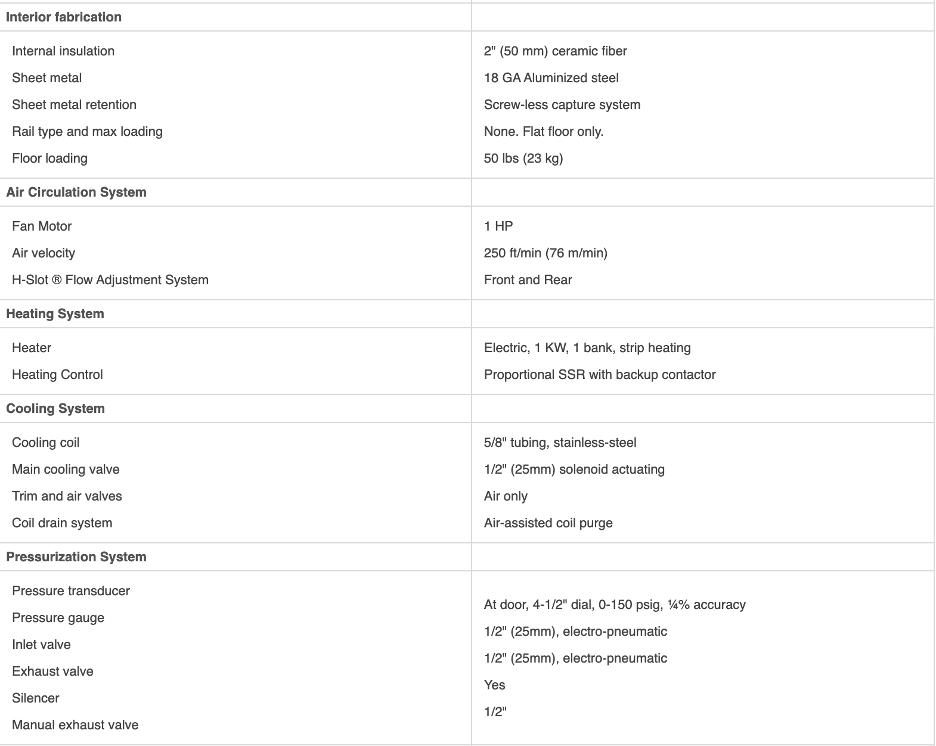The image size is (936, 746).
Task: Click the 250 ft/min air velocity value
Action: (545, 254)
